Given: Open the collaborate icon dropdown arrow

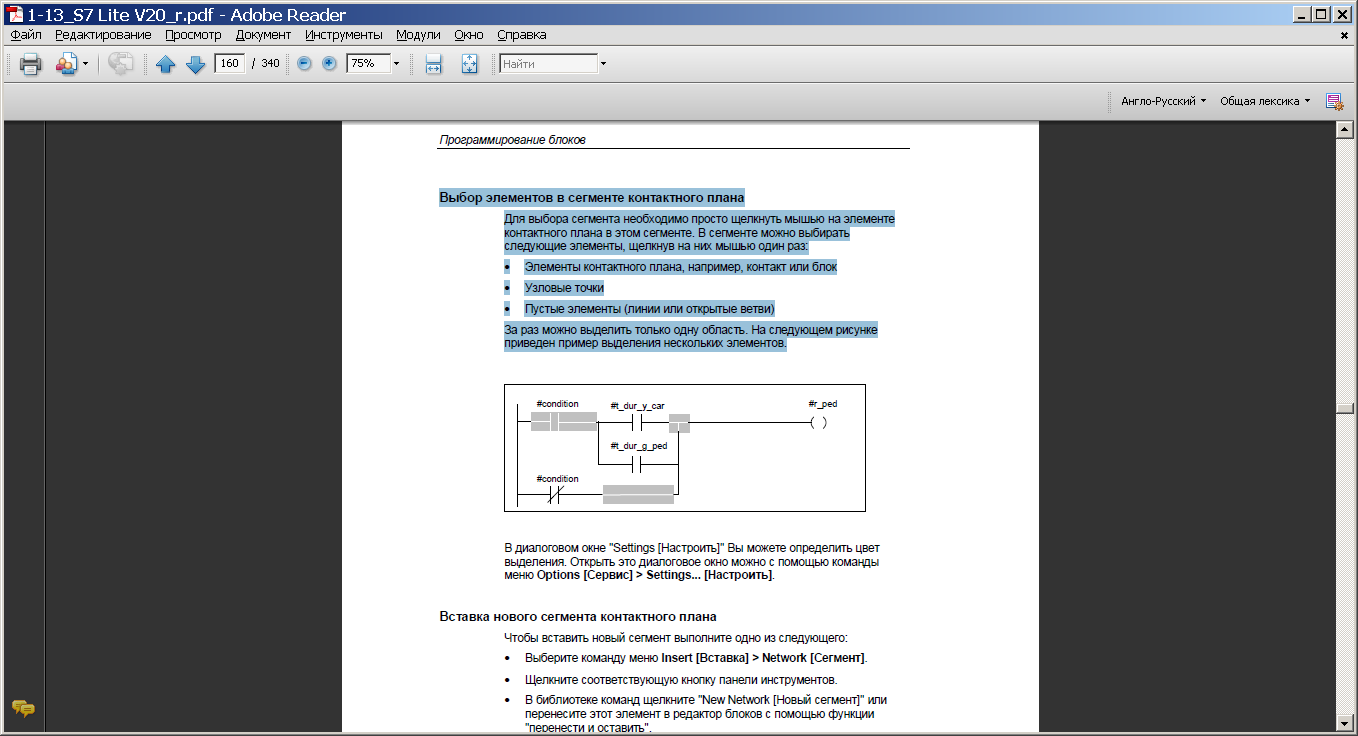Looking at the screenshot, I should pos(85,64).
